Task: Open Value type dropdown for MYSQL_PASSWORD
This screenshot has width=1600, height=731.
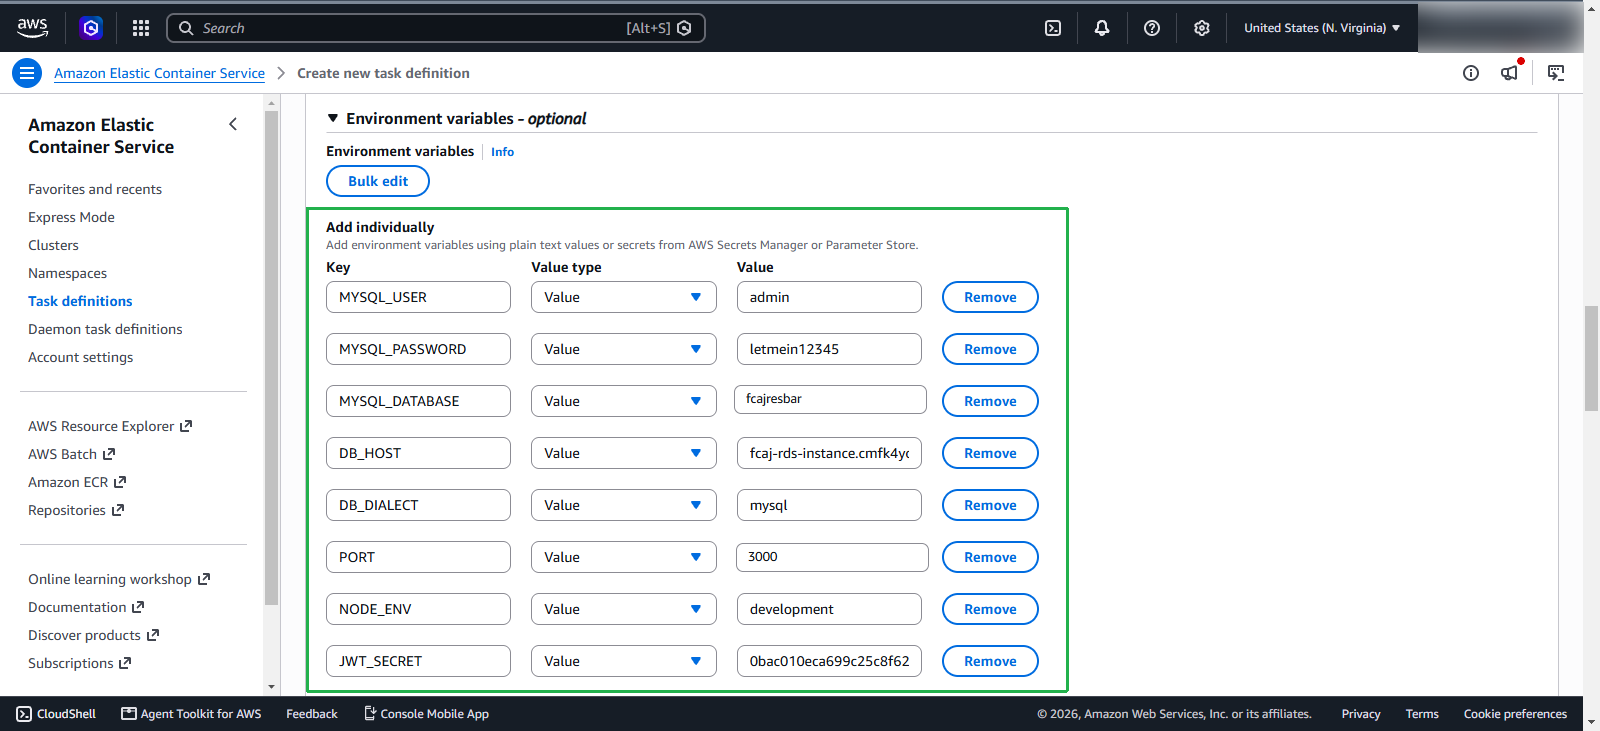Action: click(624, 349)
